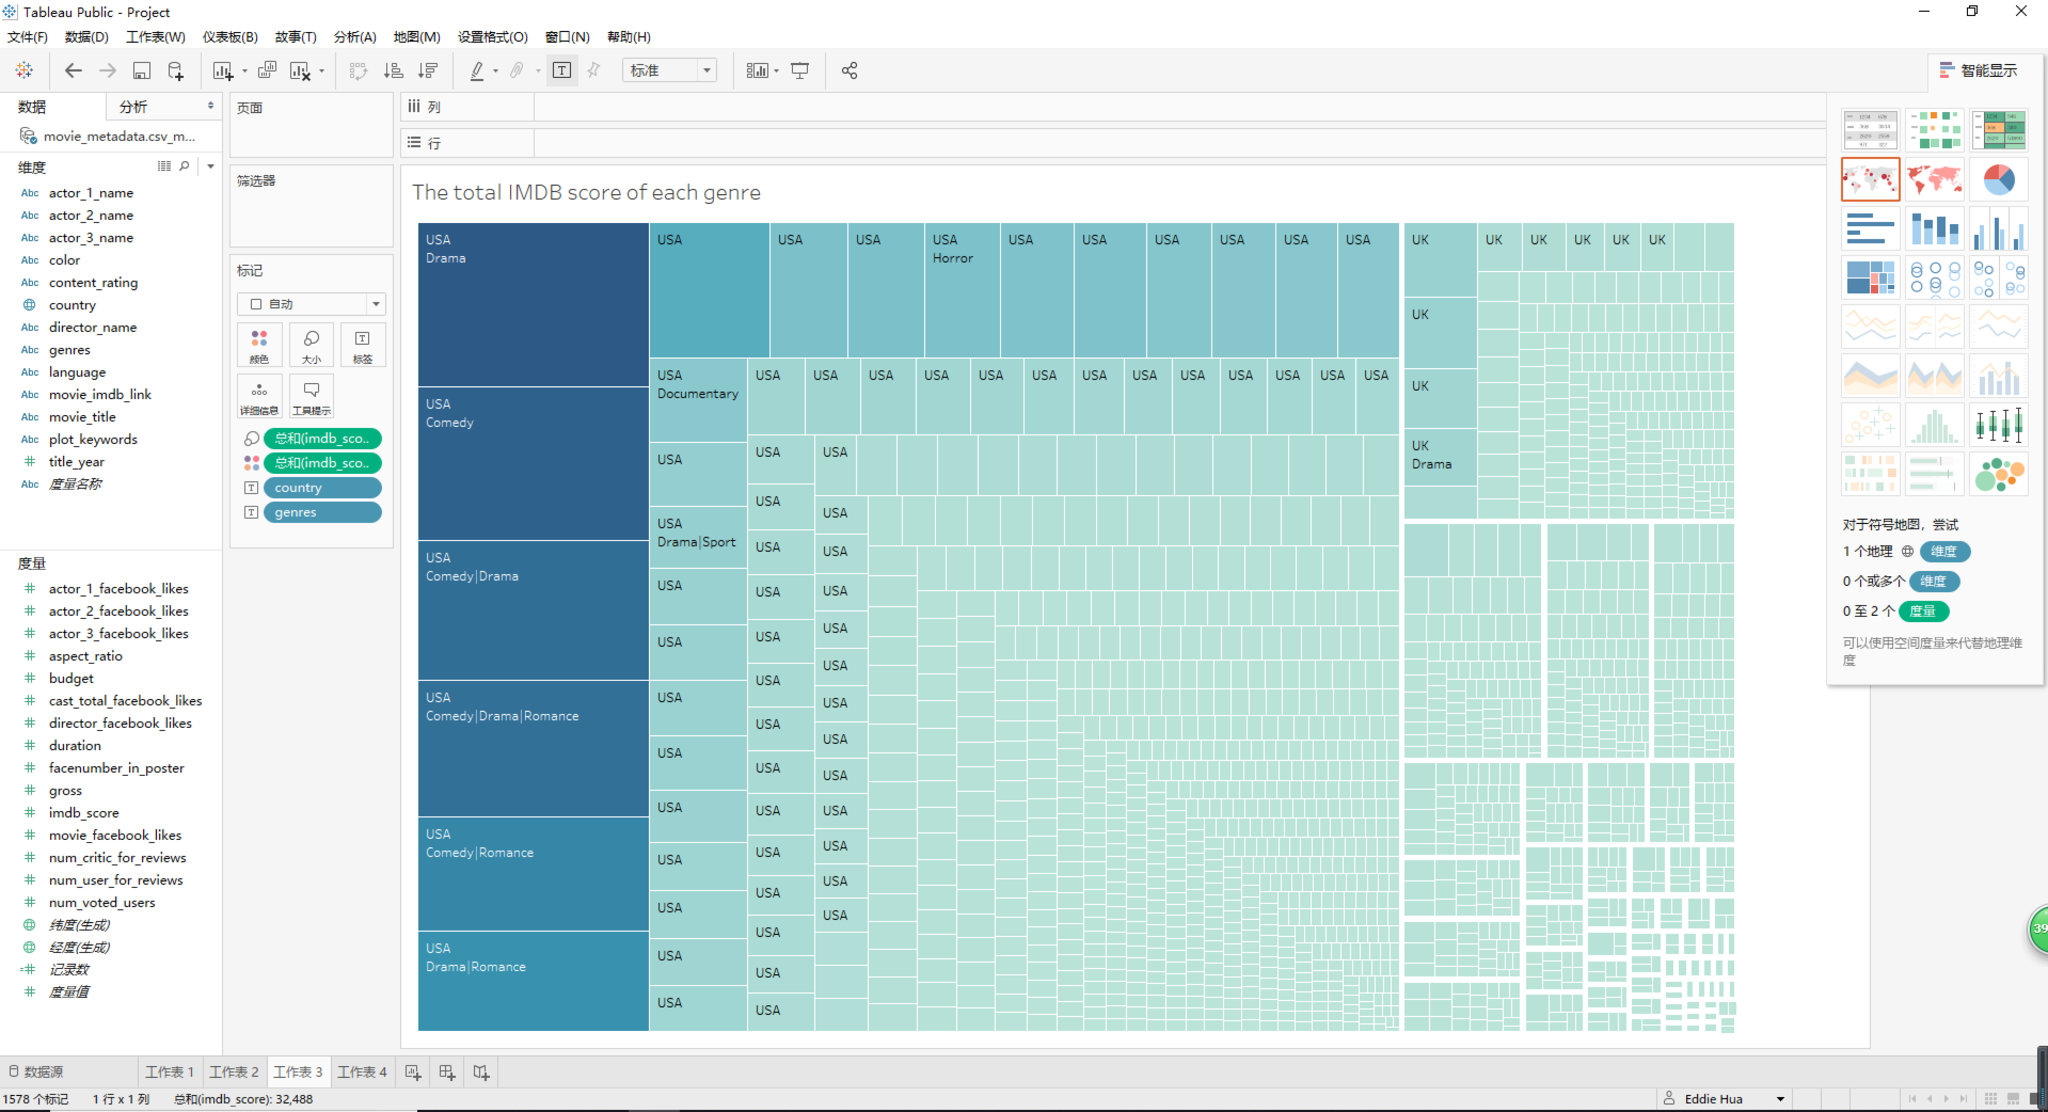Click the share icon
This screenshot has width=2048, height=1112.
point(849,70)
